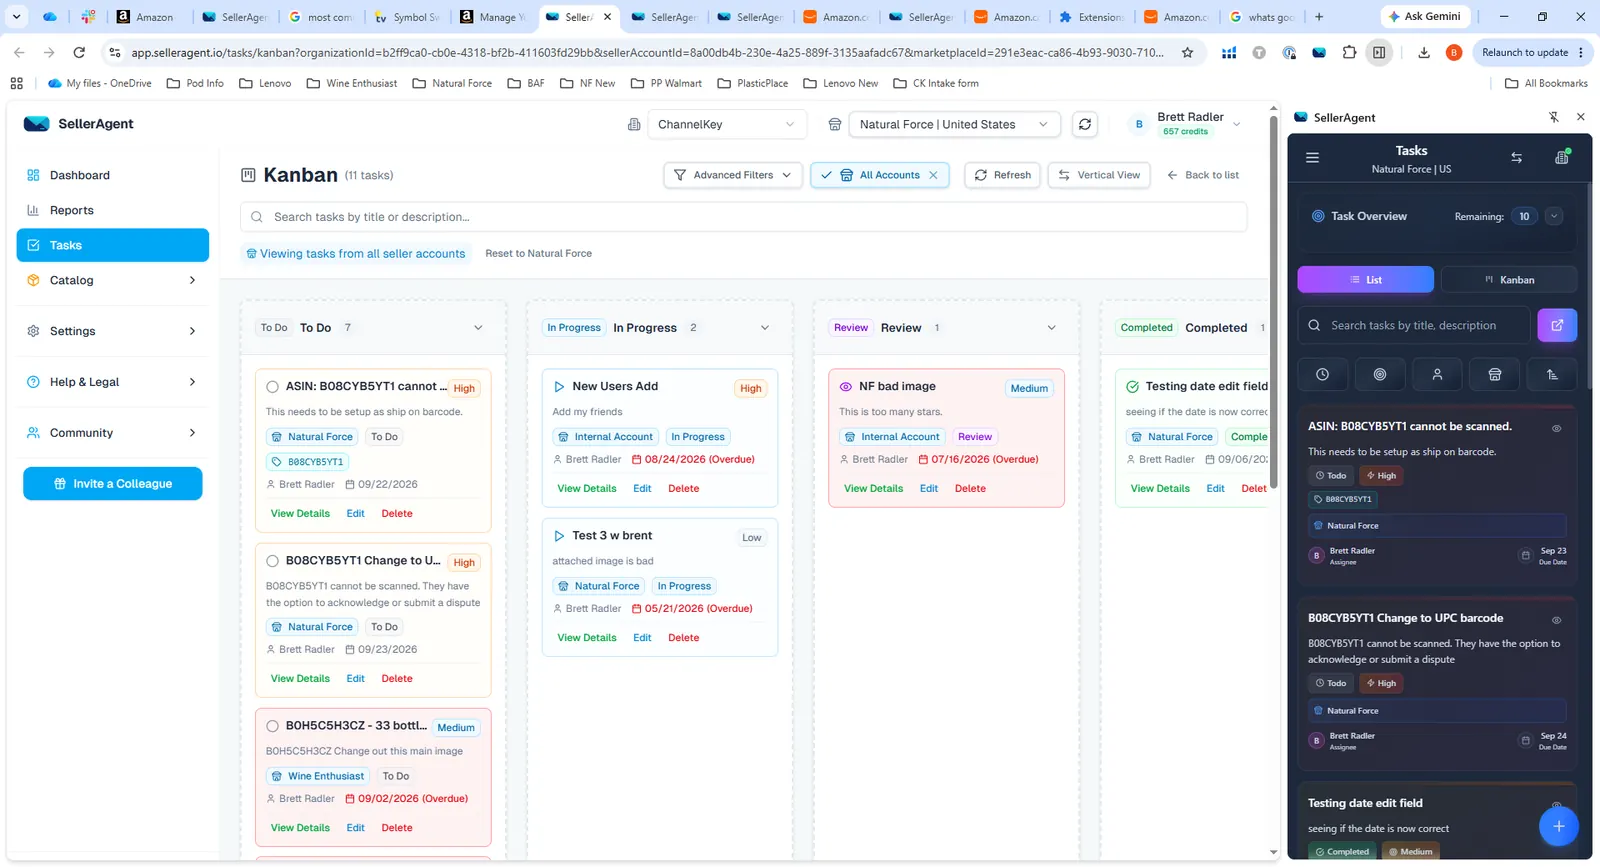Open the browser extensions puzzle icon
Viewport: 1600px width, 867px height.
click(1349, 52)
